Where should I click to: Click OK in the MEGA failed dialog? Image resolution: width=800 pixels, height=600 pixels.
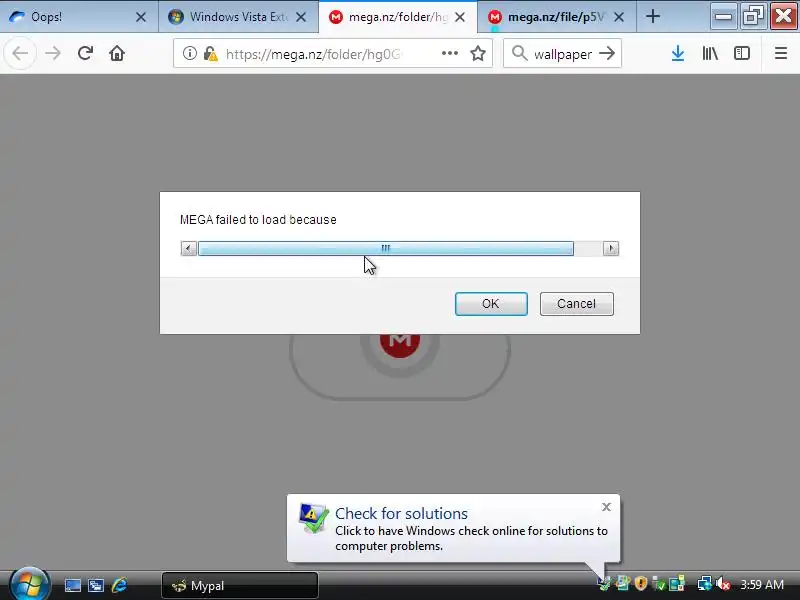click(491, 304)
